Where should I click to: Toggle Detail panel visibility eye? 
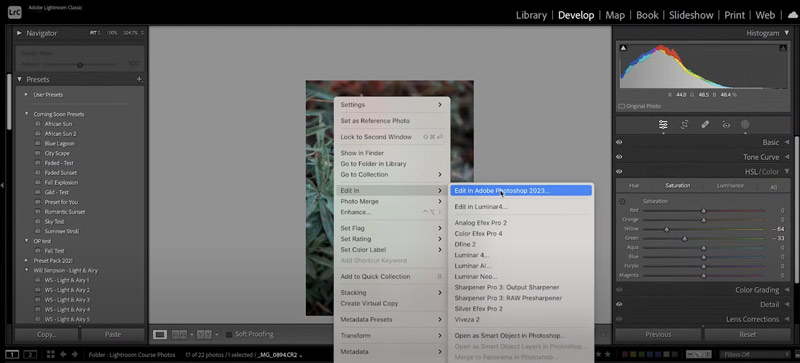[619, 304]
